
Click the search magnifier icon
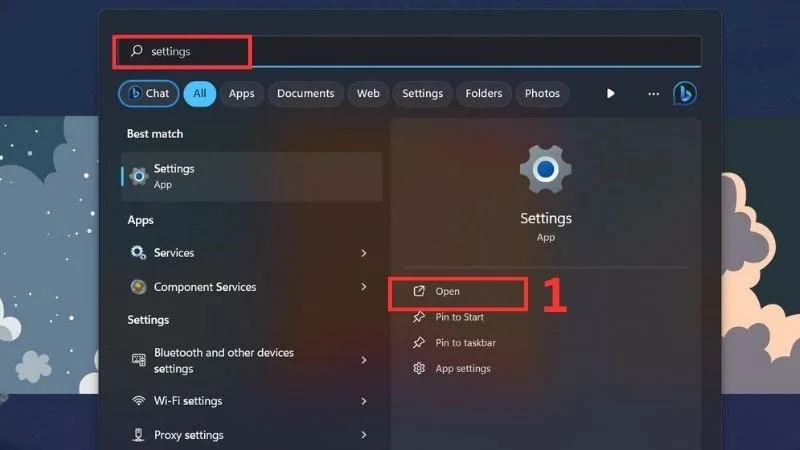coord(136,51)
